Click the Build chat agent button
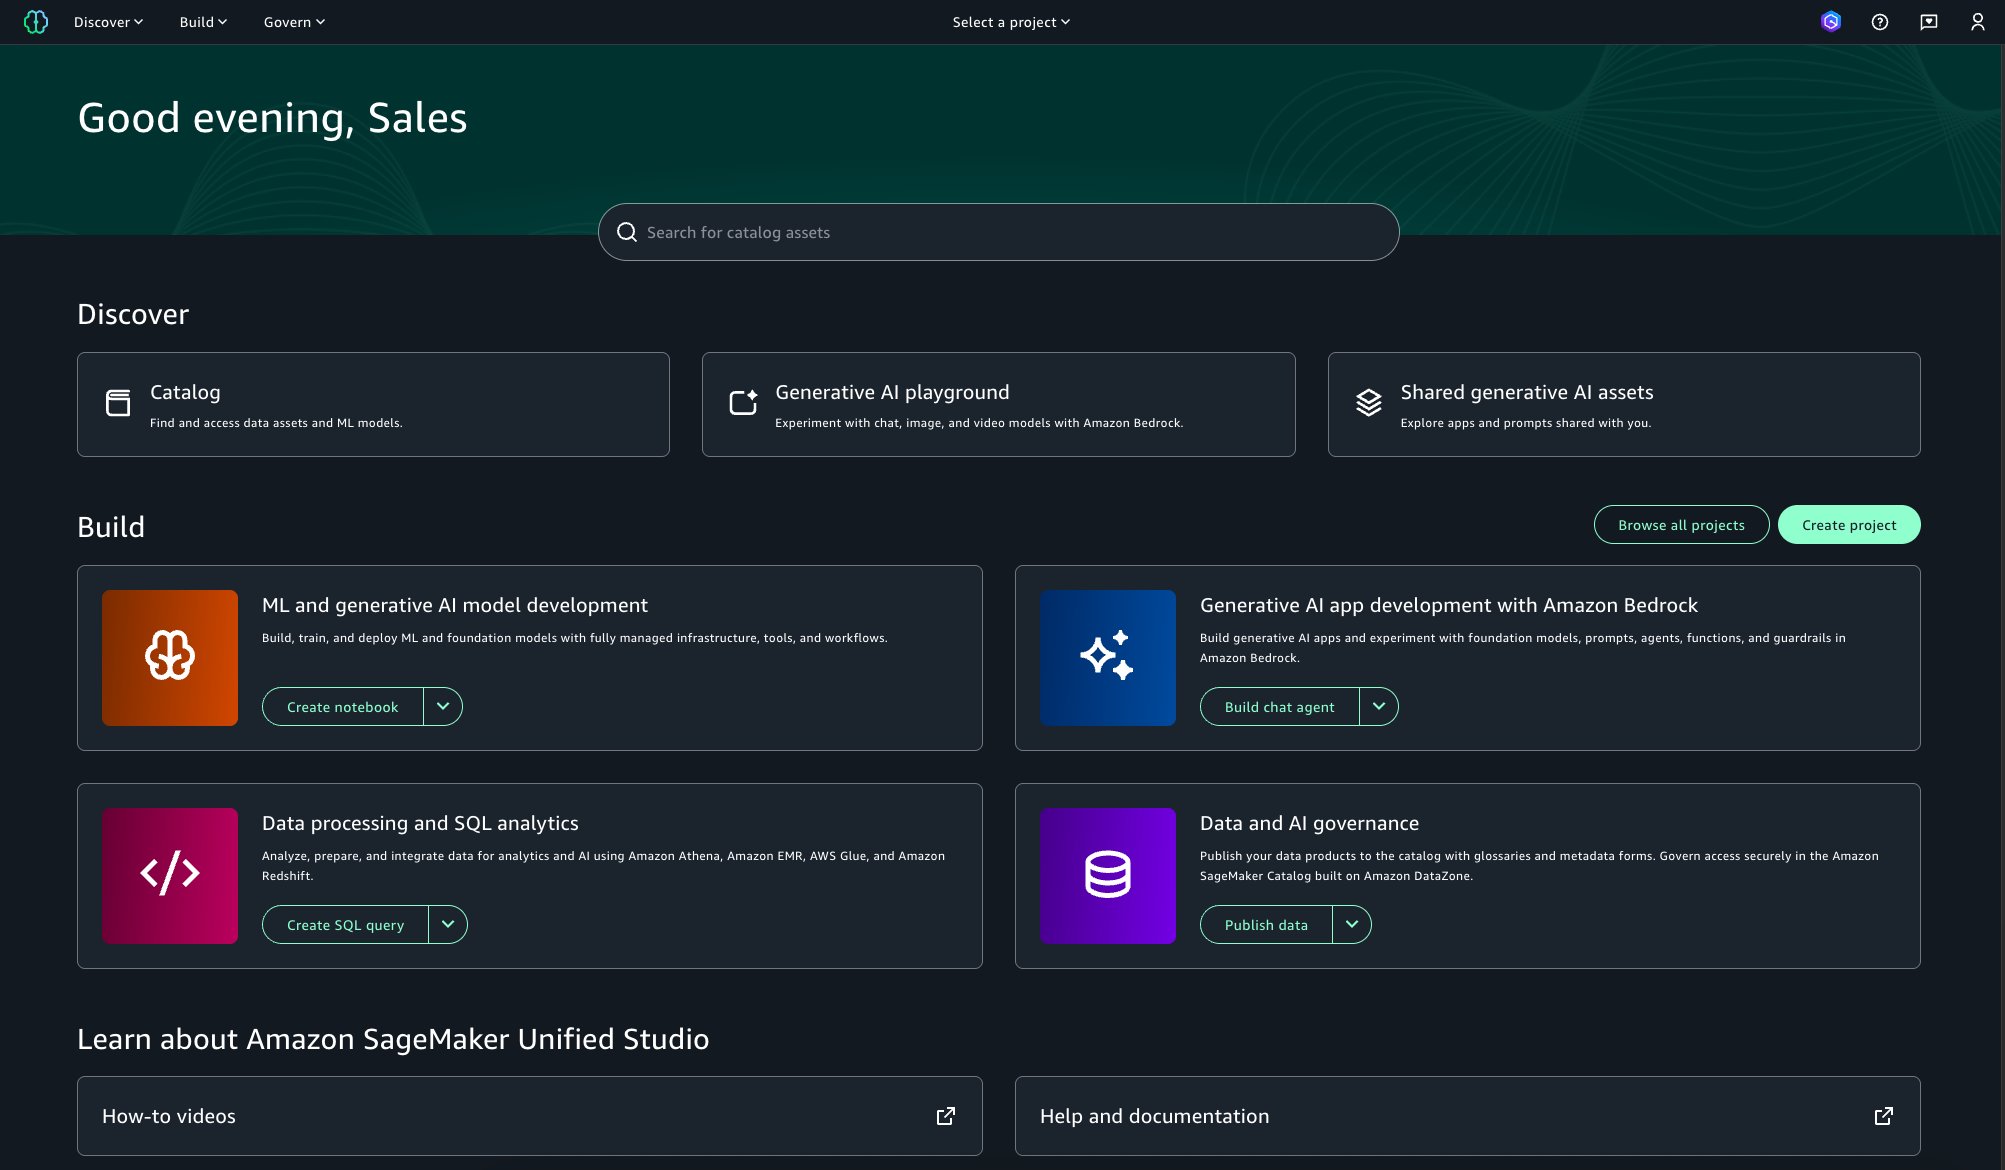This screenshot has height=1170, width=2005. (1279, 707)
